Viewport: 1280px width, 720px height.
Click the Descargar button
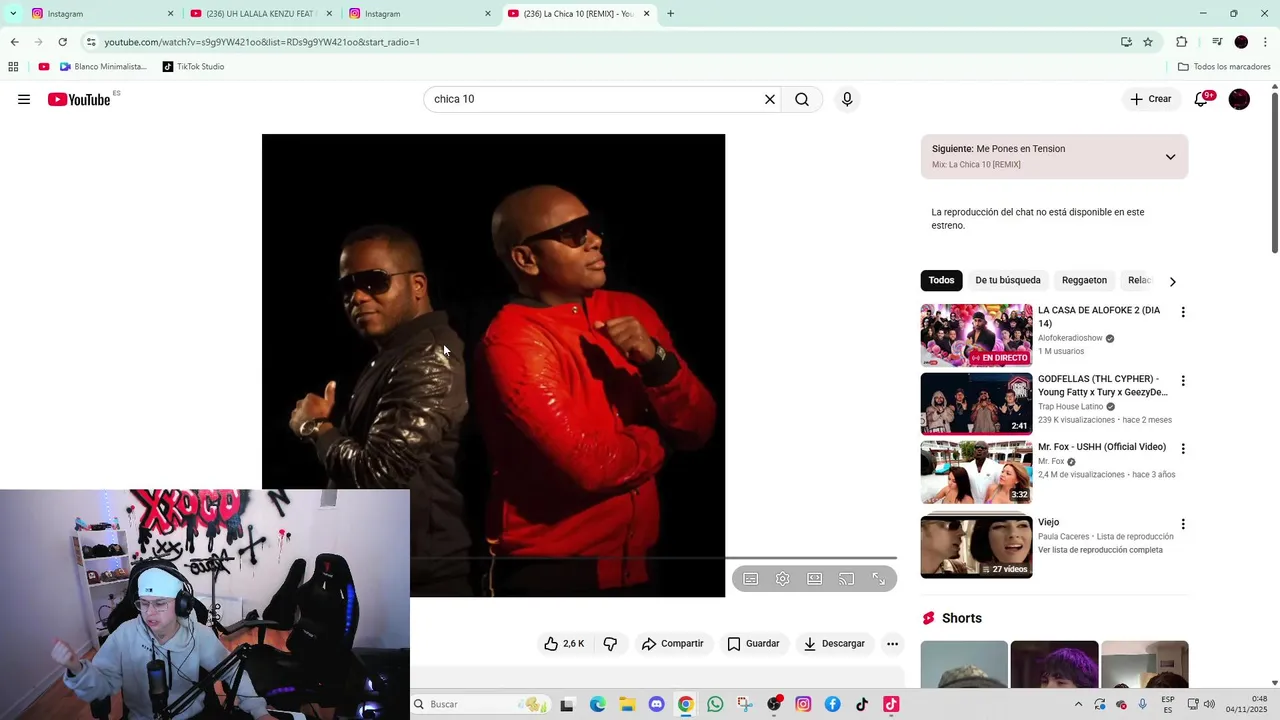click(x=834, y=644)
